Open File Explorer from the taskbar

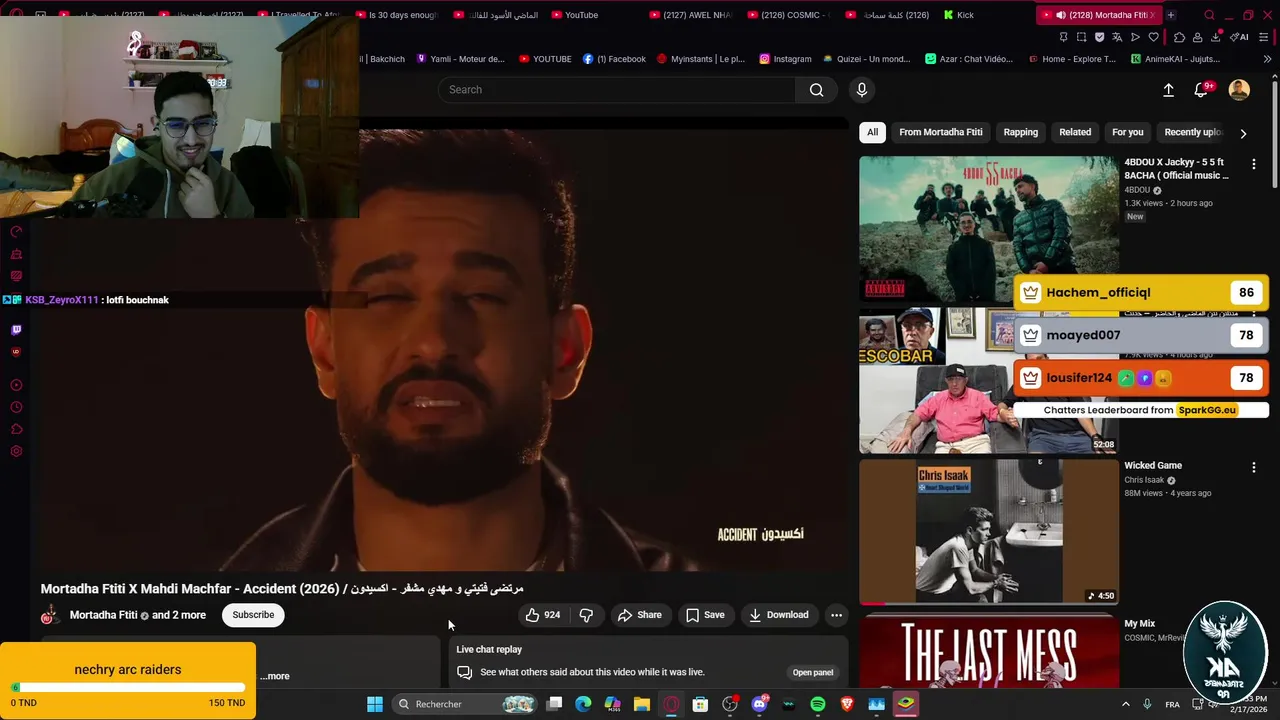tap(642, 704)
